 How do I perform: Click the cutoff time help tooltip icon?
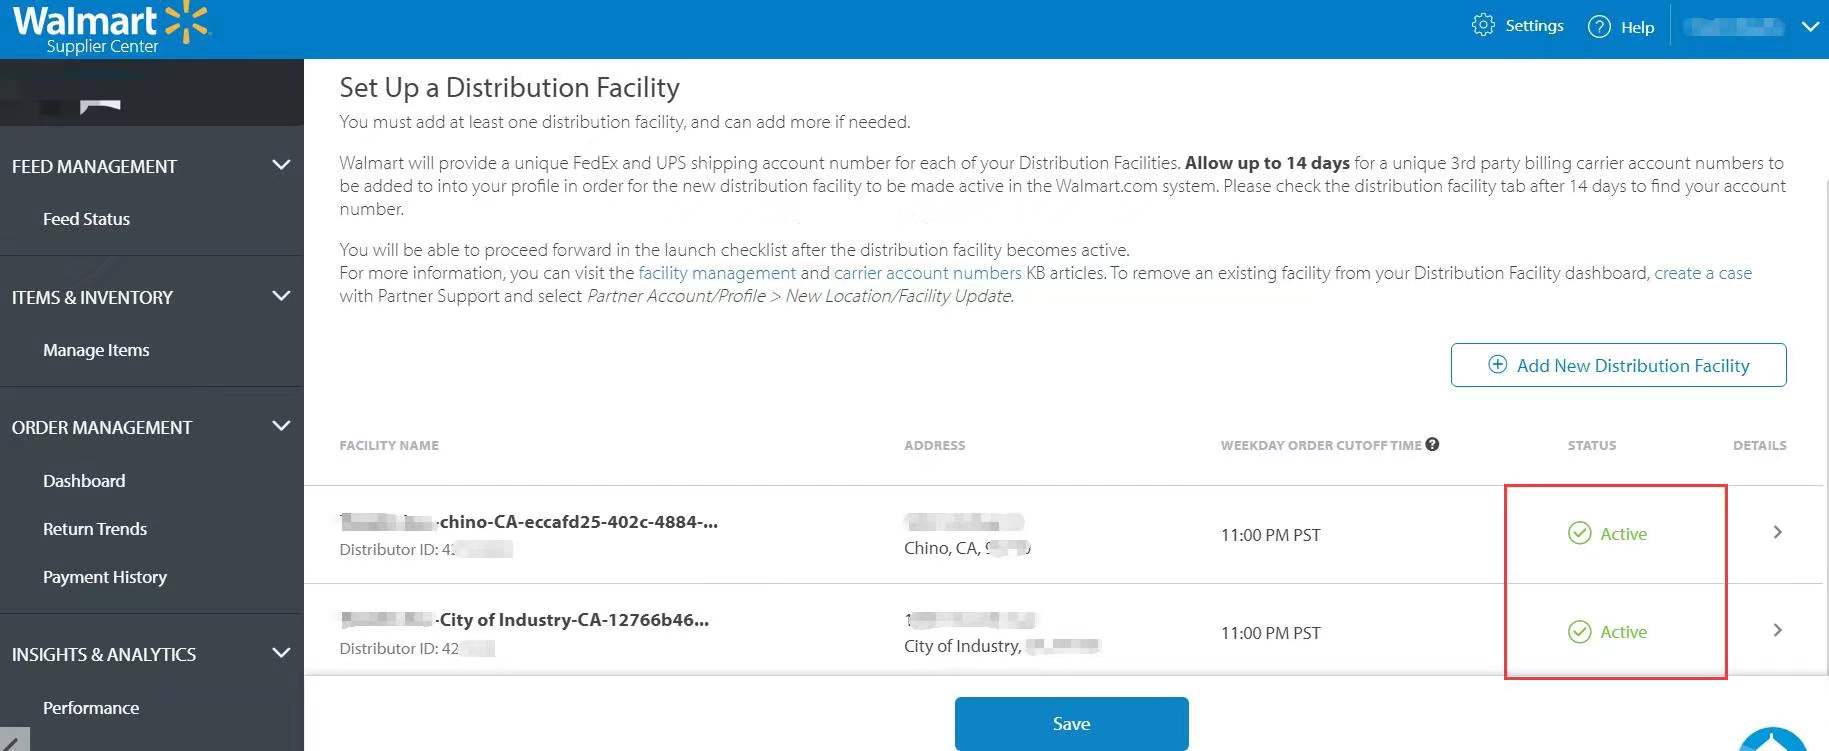[1432, 444]
